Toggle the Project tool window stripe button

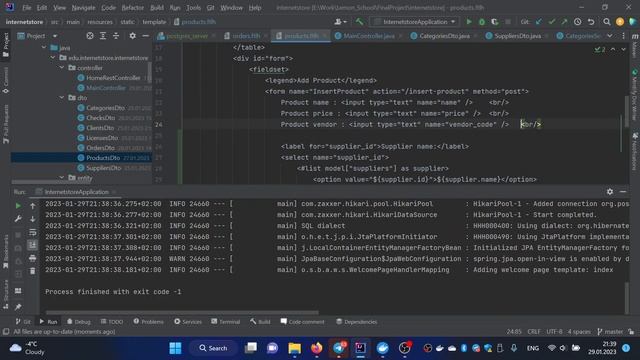click(x=6, y=44)
